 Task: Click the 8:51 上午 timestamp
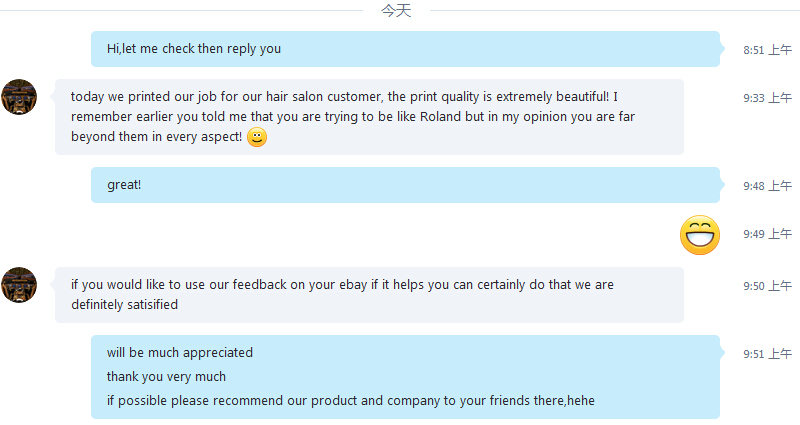767,50
